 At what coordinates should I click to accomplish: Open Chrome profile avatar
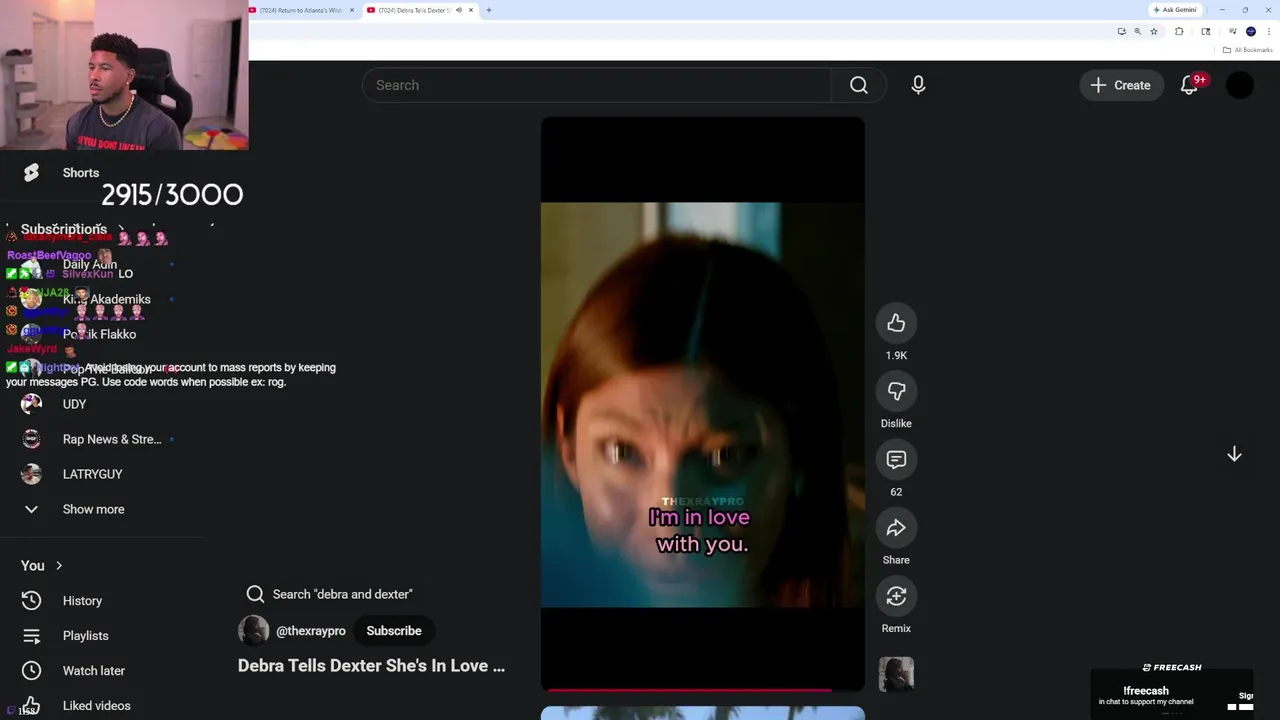point(1251,32)
